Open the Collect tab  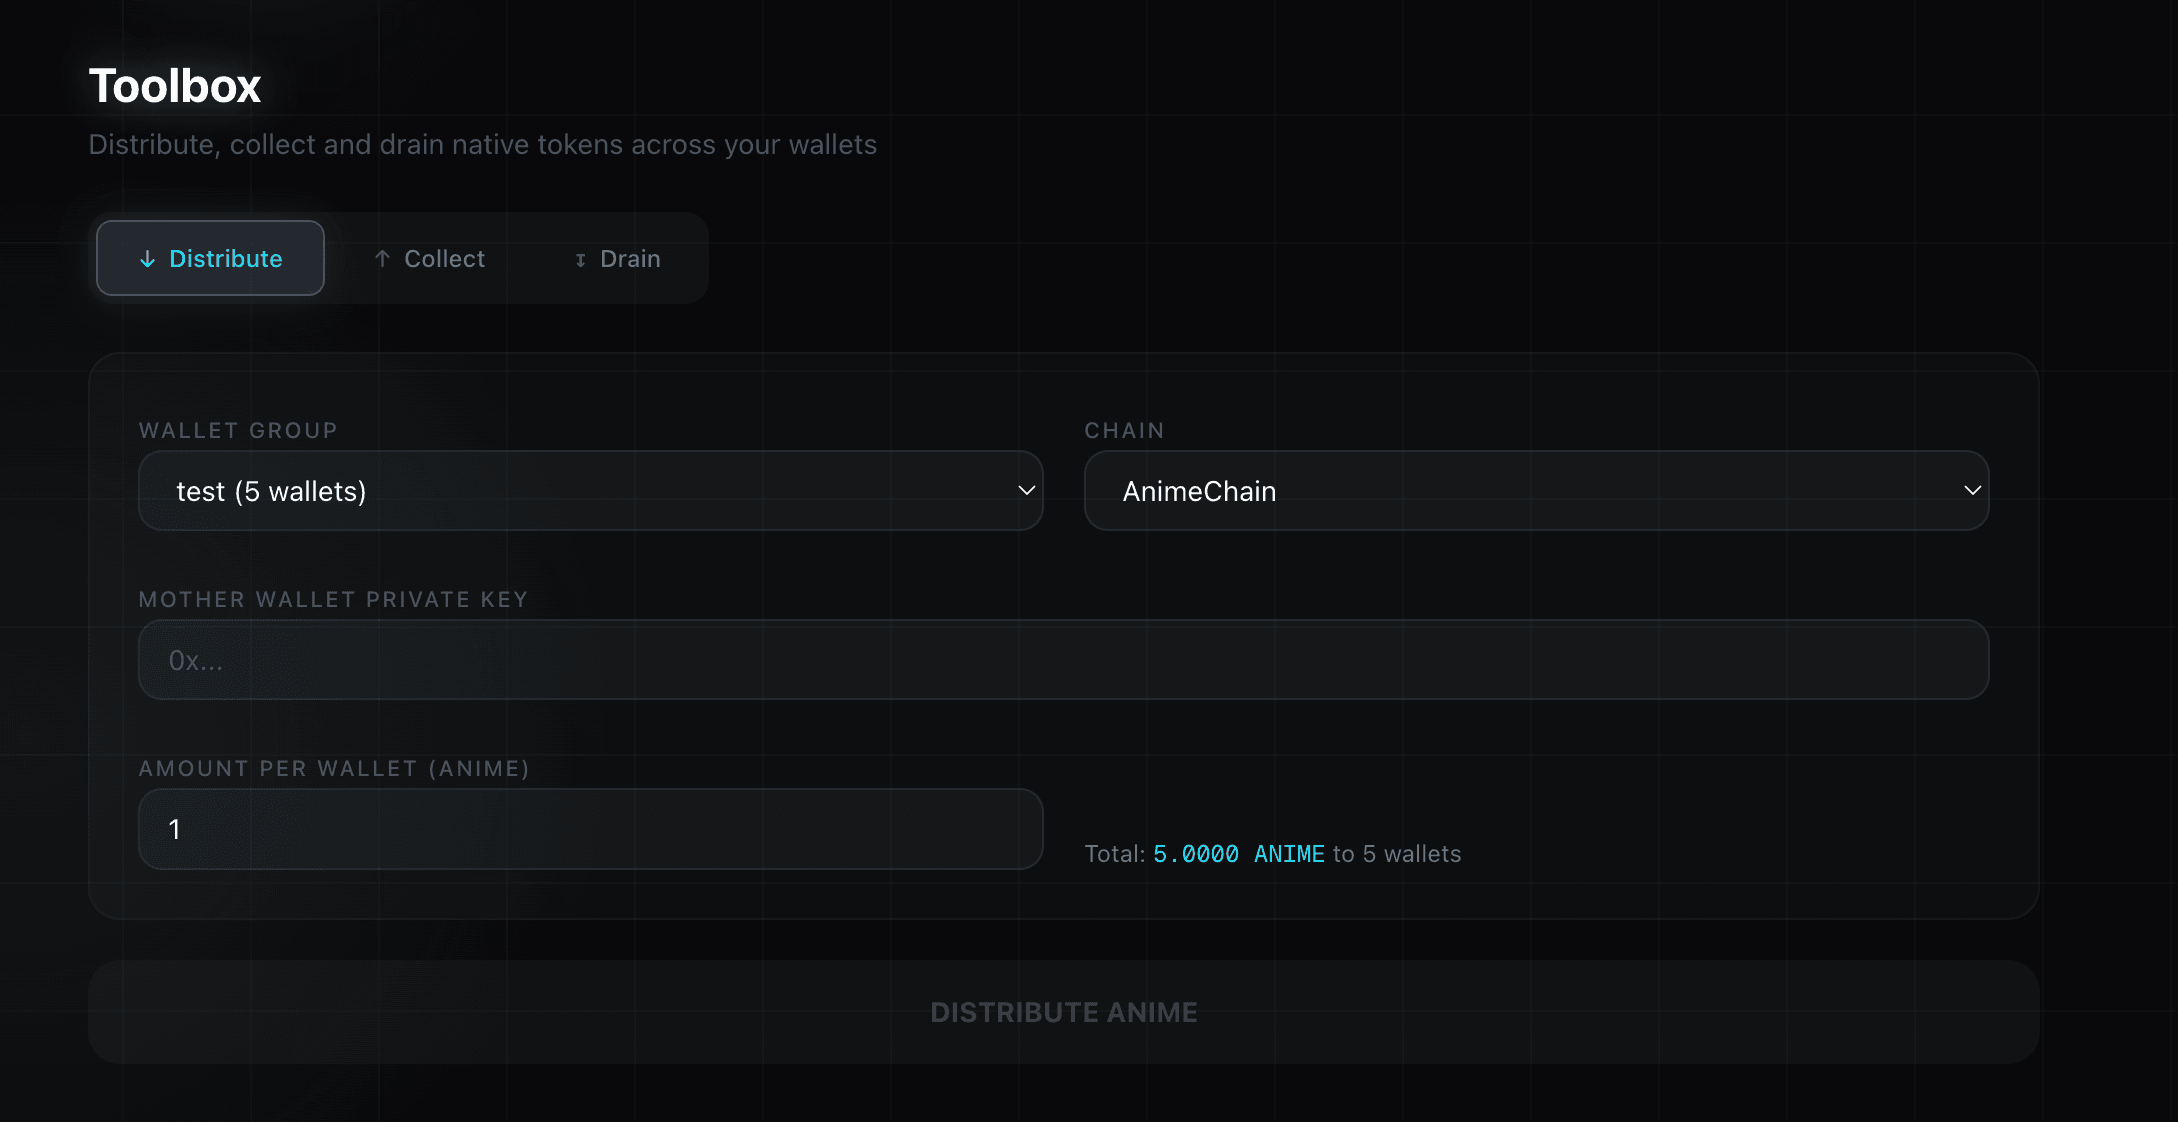pyautogui.click(x=430, y=259)
